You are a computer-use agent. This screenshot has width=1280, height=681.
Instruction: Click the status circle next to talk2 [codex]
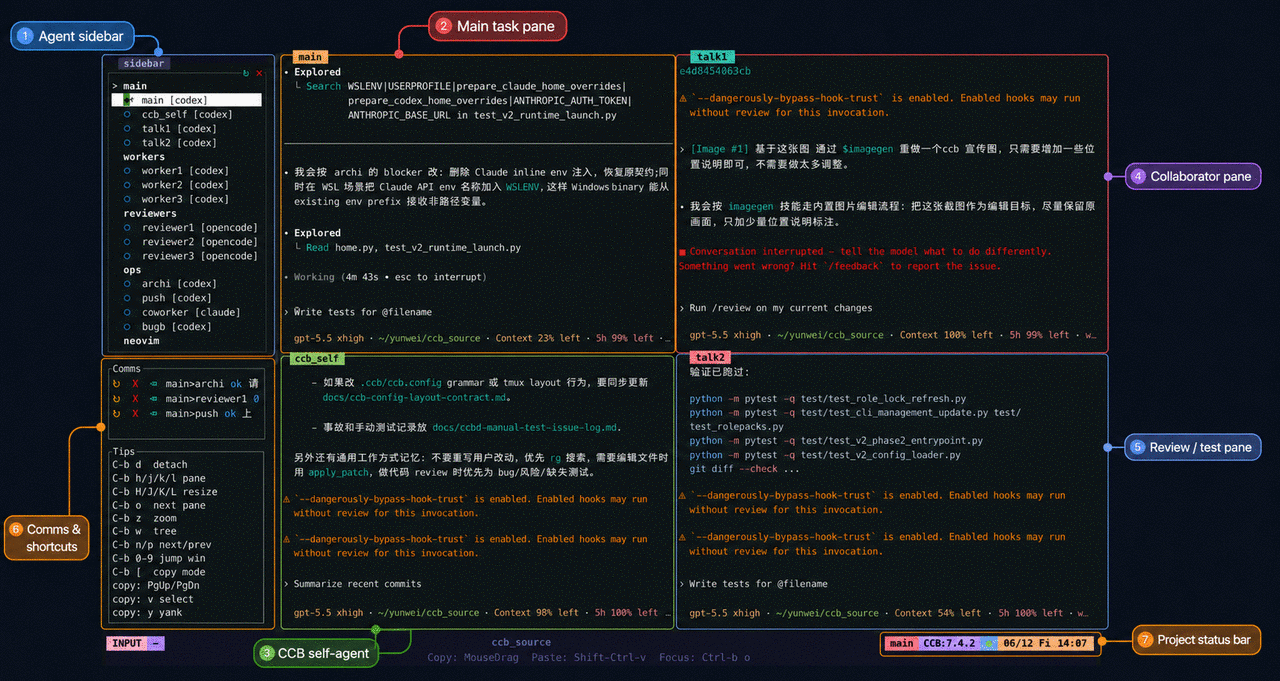click(x=127, y=143)
